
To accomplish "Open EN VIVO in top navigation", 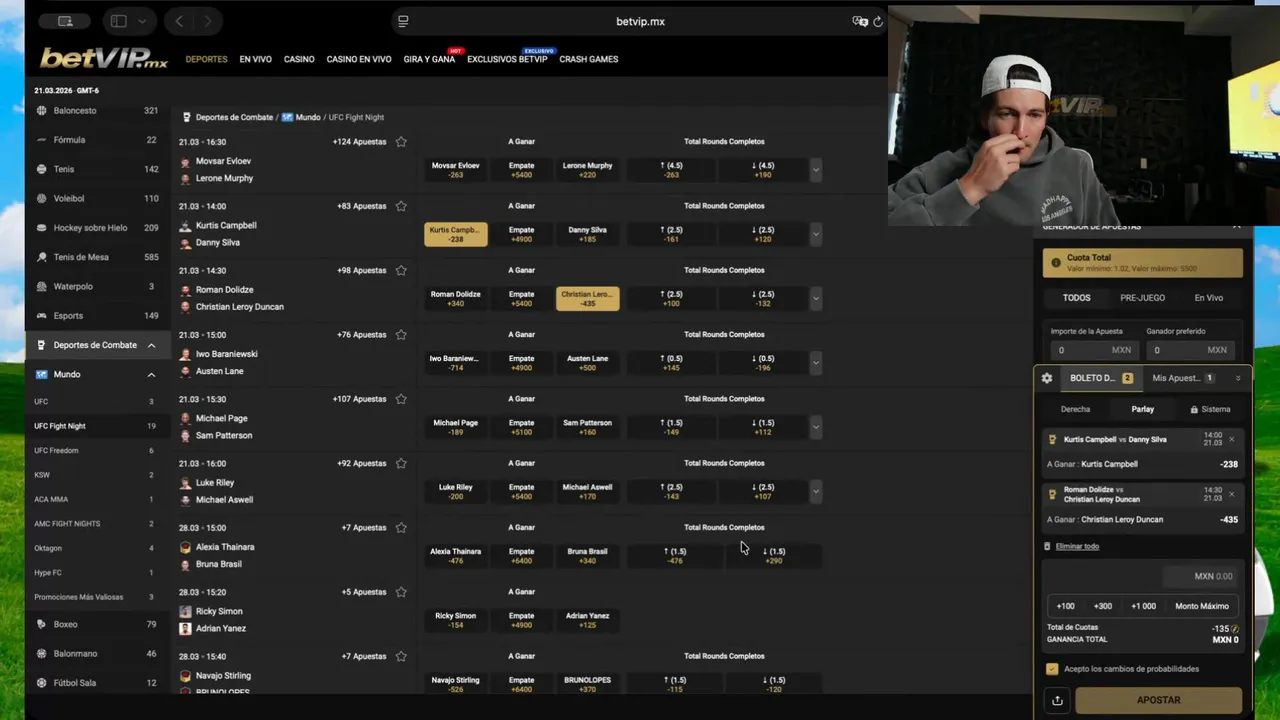I will 255,59.
